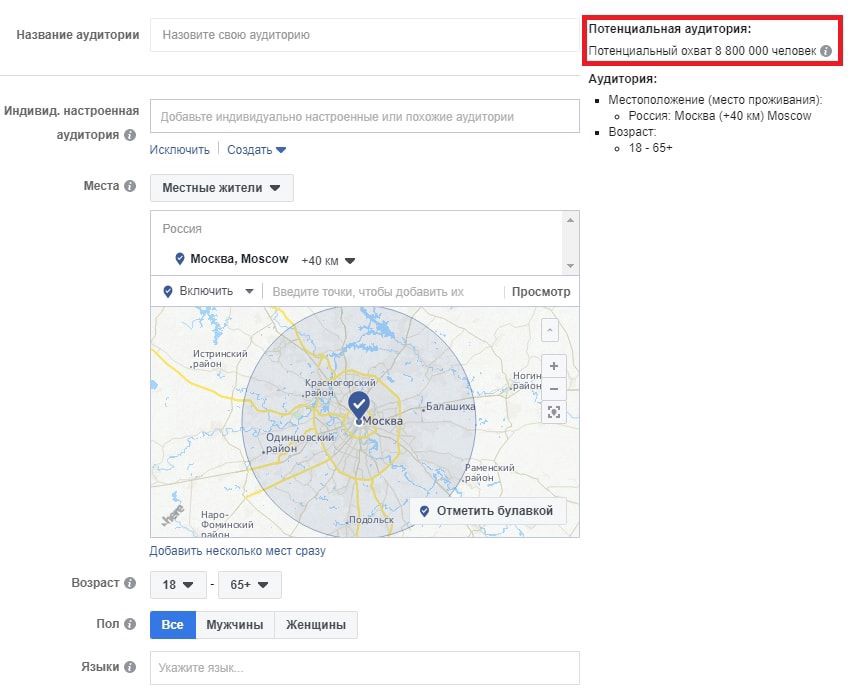Click the info icon beside potential reach
Image resolution: width=851 pixels, height=692 pixels.
pos(826,51)
